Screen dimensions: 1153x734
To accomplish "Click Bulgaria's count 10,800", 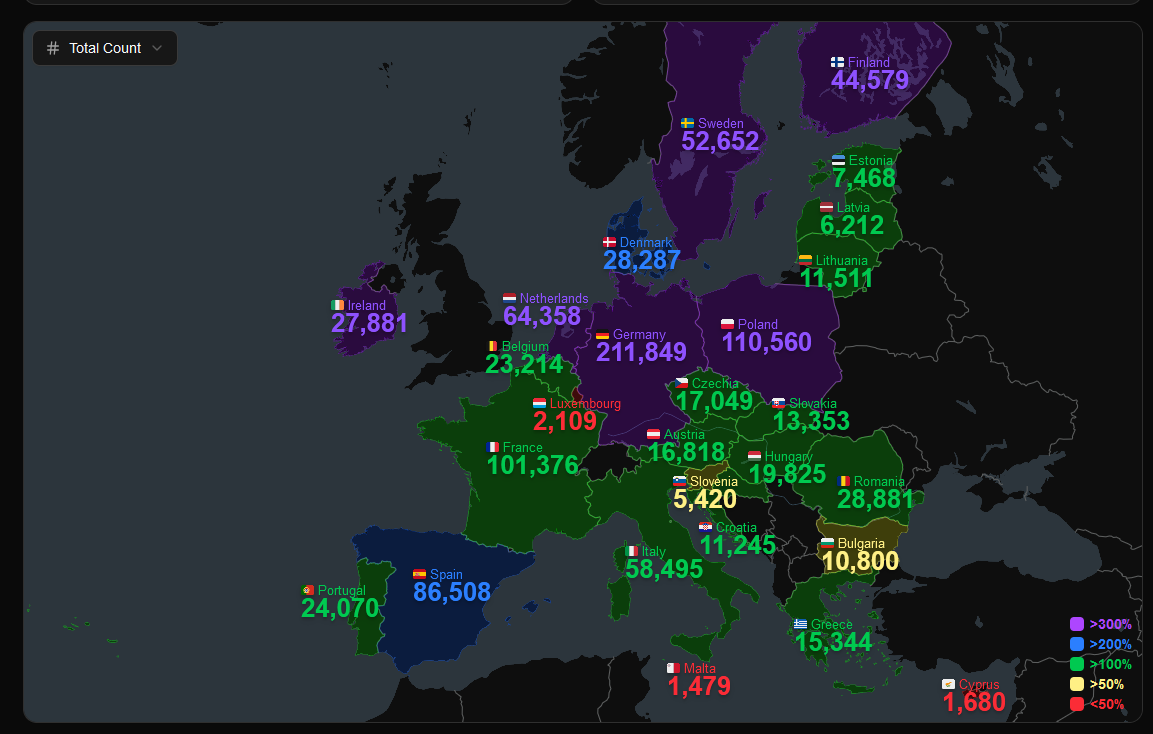I will (860, 561).
